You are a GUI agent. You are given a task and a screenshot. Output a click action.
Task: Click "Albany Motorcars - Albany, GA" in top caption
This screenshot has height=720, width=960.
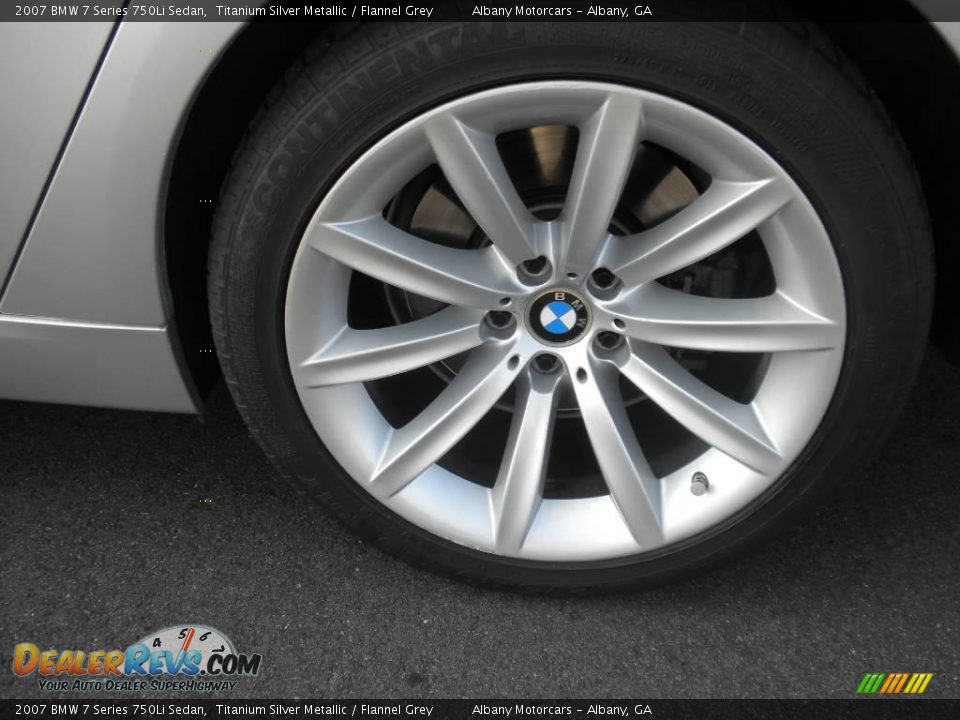pyautogui.click(x=561, y=10)
